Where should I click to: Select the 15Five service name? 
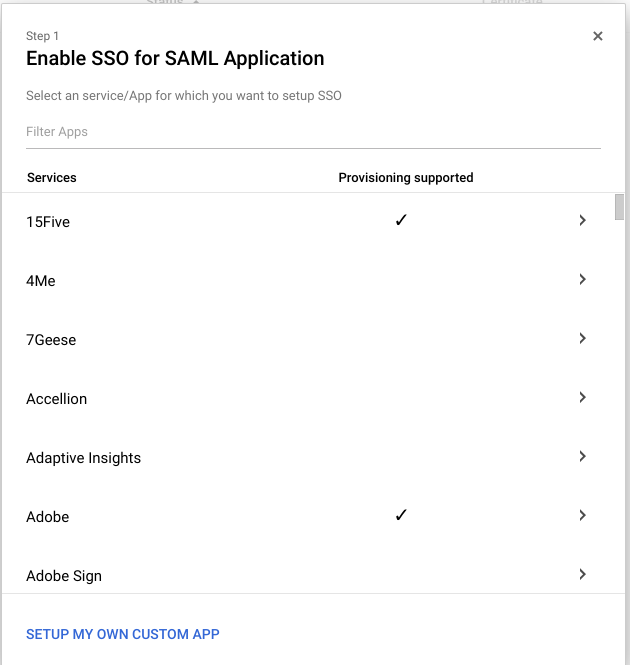coord(48,222)
